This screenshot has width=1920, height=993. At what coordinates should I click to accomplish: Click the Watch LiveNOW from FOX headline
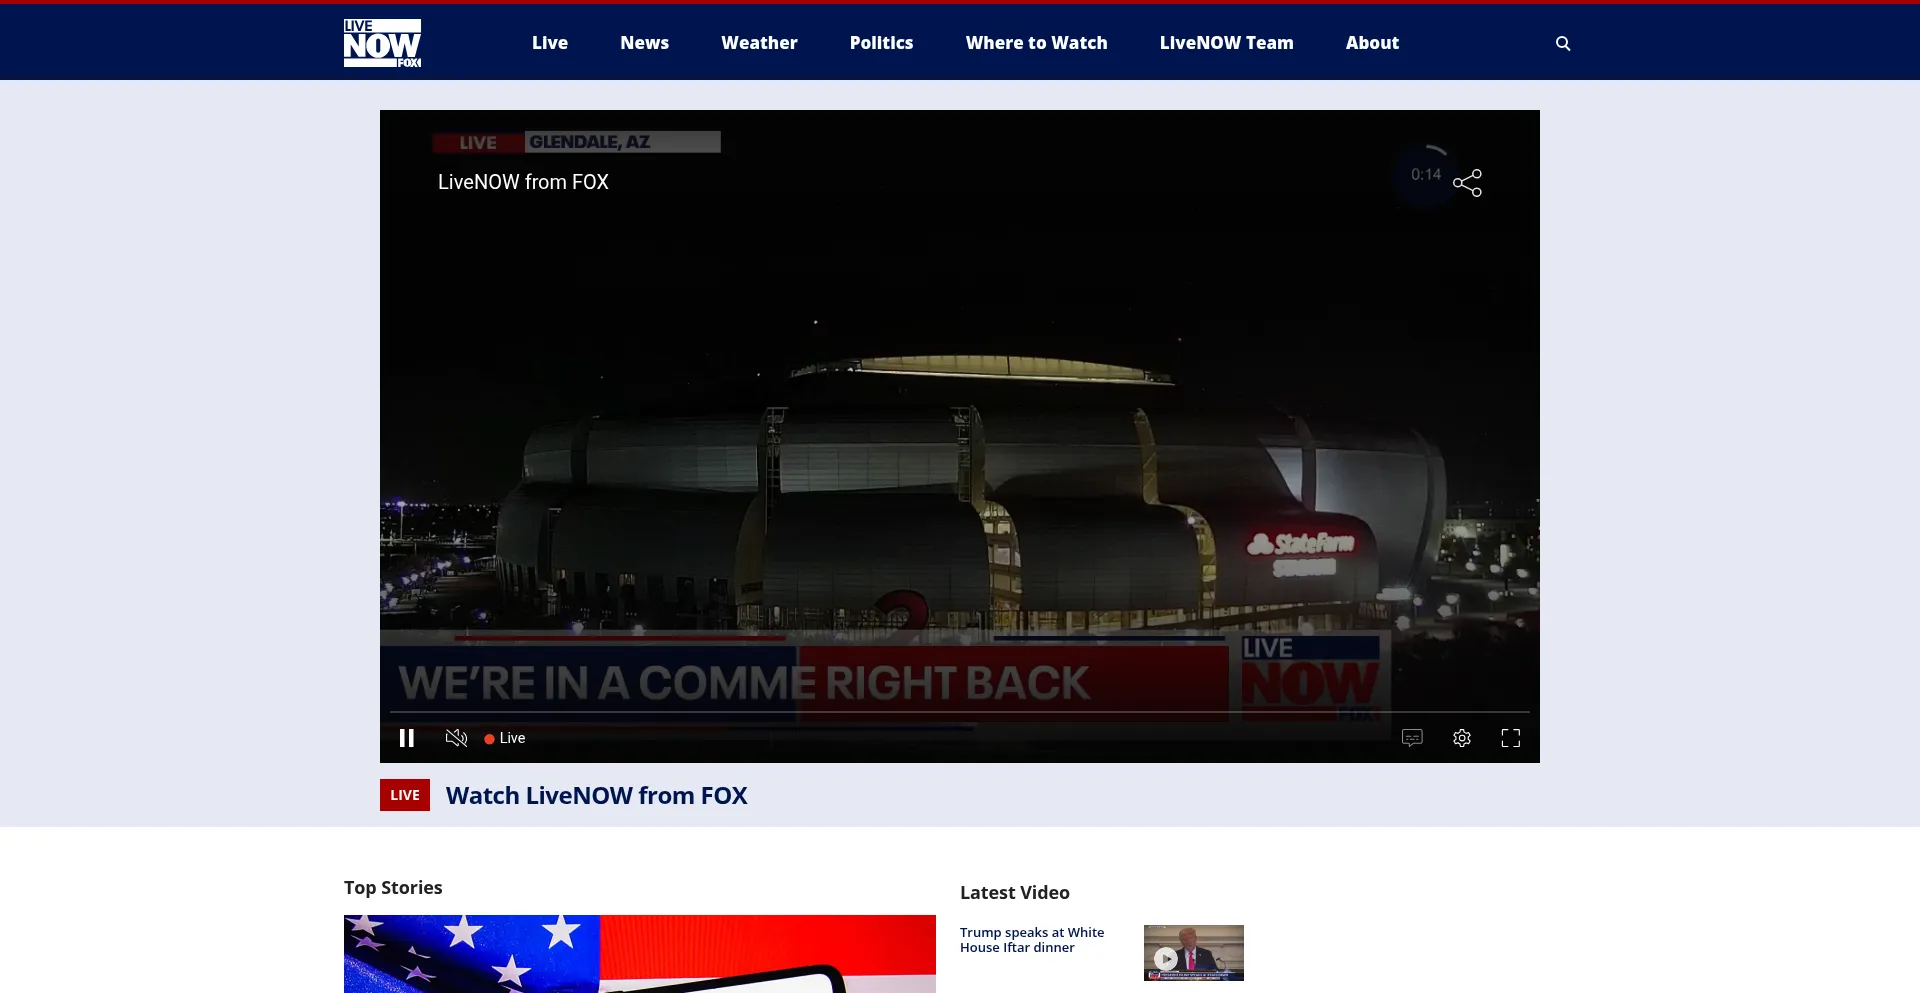pos(596,796)
